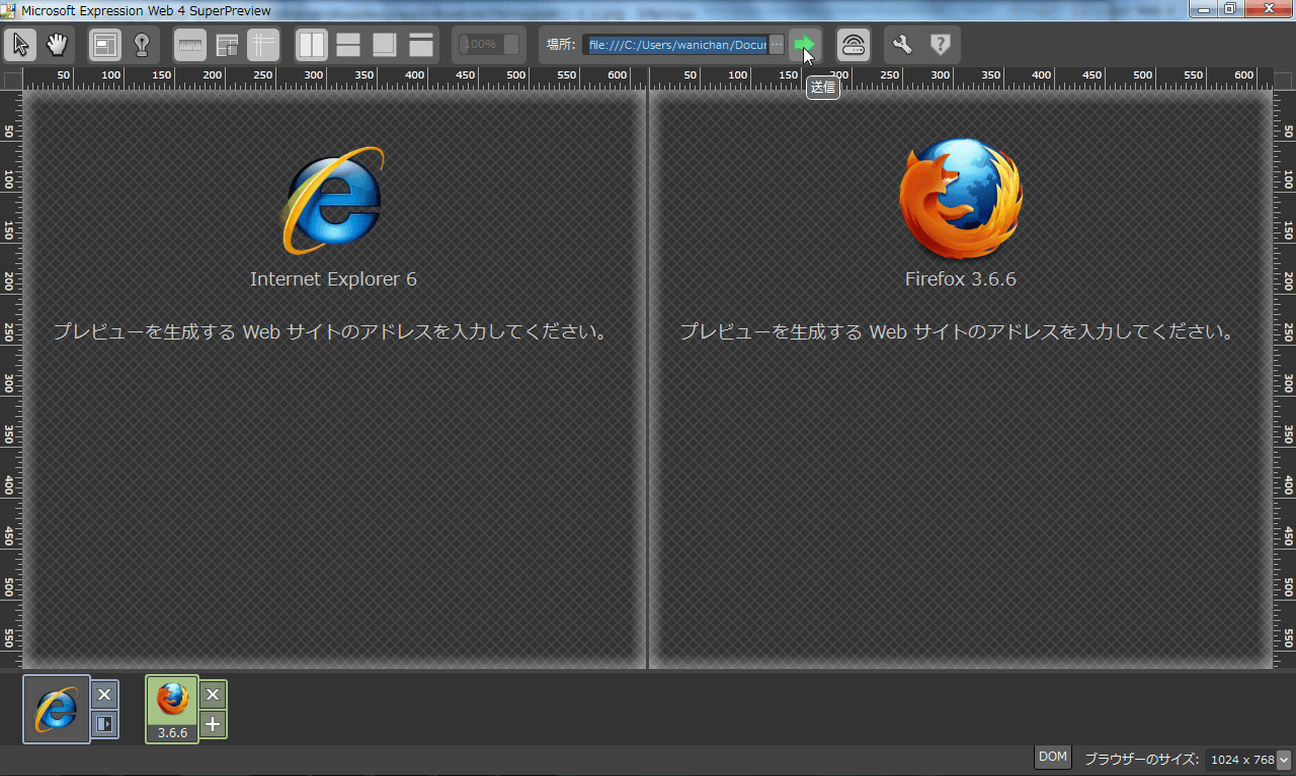The height and width of the screenshot is (776, 1296).
Task: Remove the Firefox 3.6.6 browser from the list
Action: point(213,694)
